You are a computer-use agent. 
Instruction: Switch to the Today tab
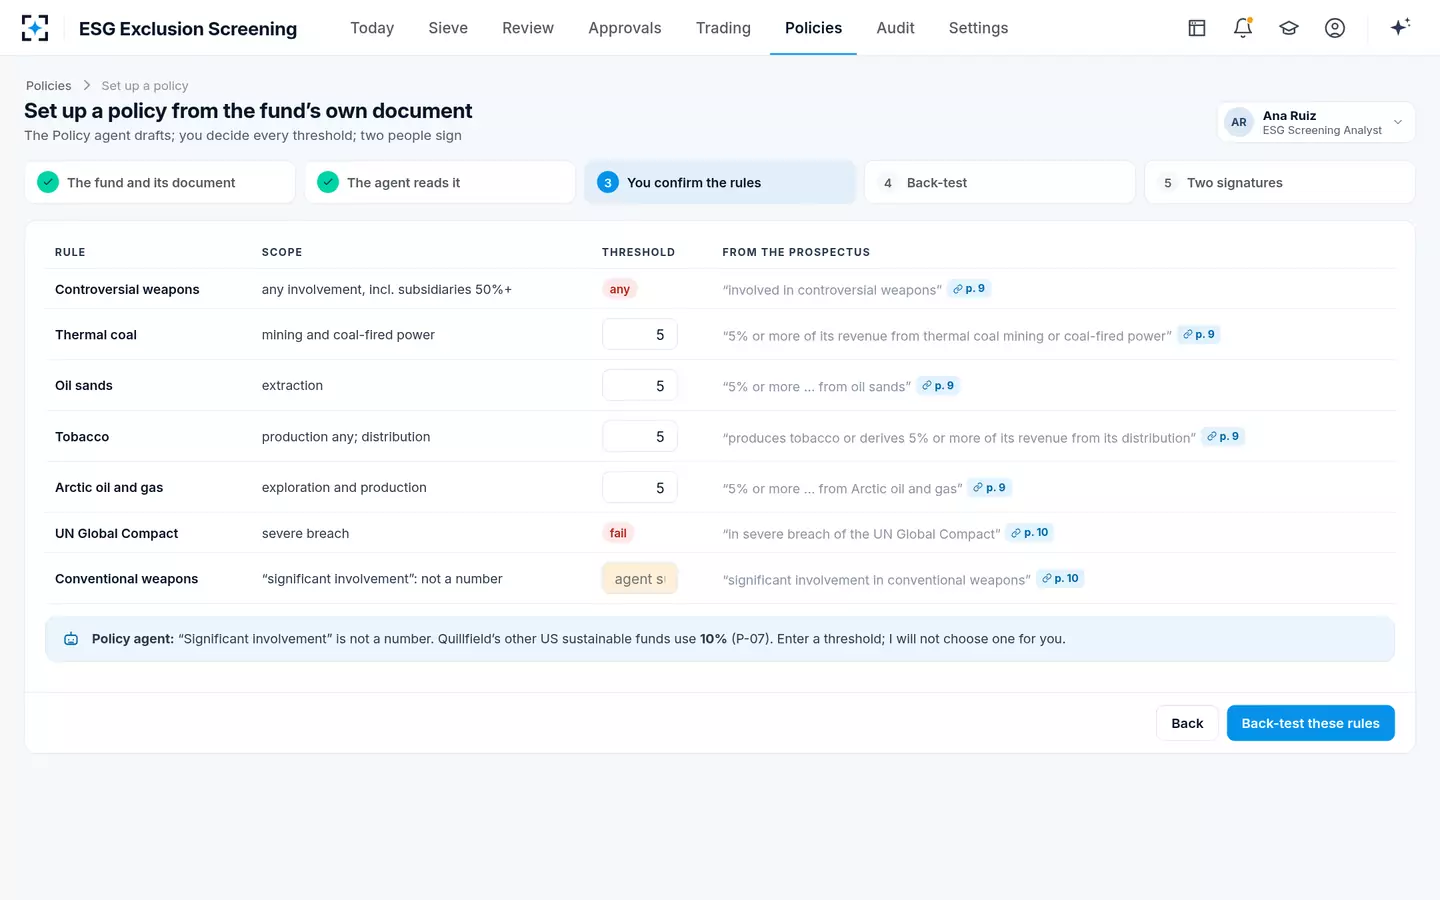372,28
